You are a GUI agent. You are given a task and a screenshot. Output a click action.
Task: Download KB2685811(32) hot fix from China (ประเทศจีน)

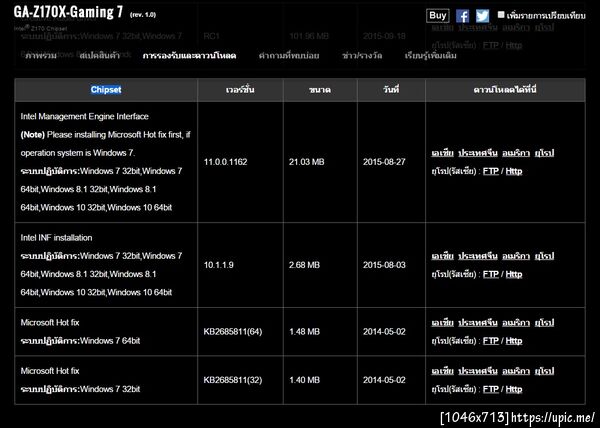(478, 371)
